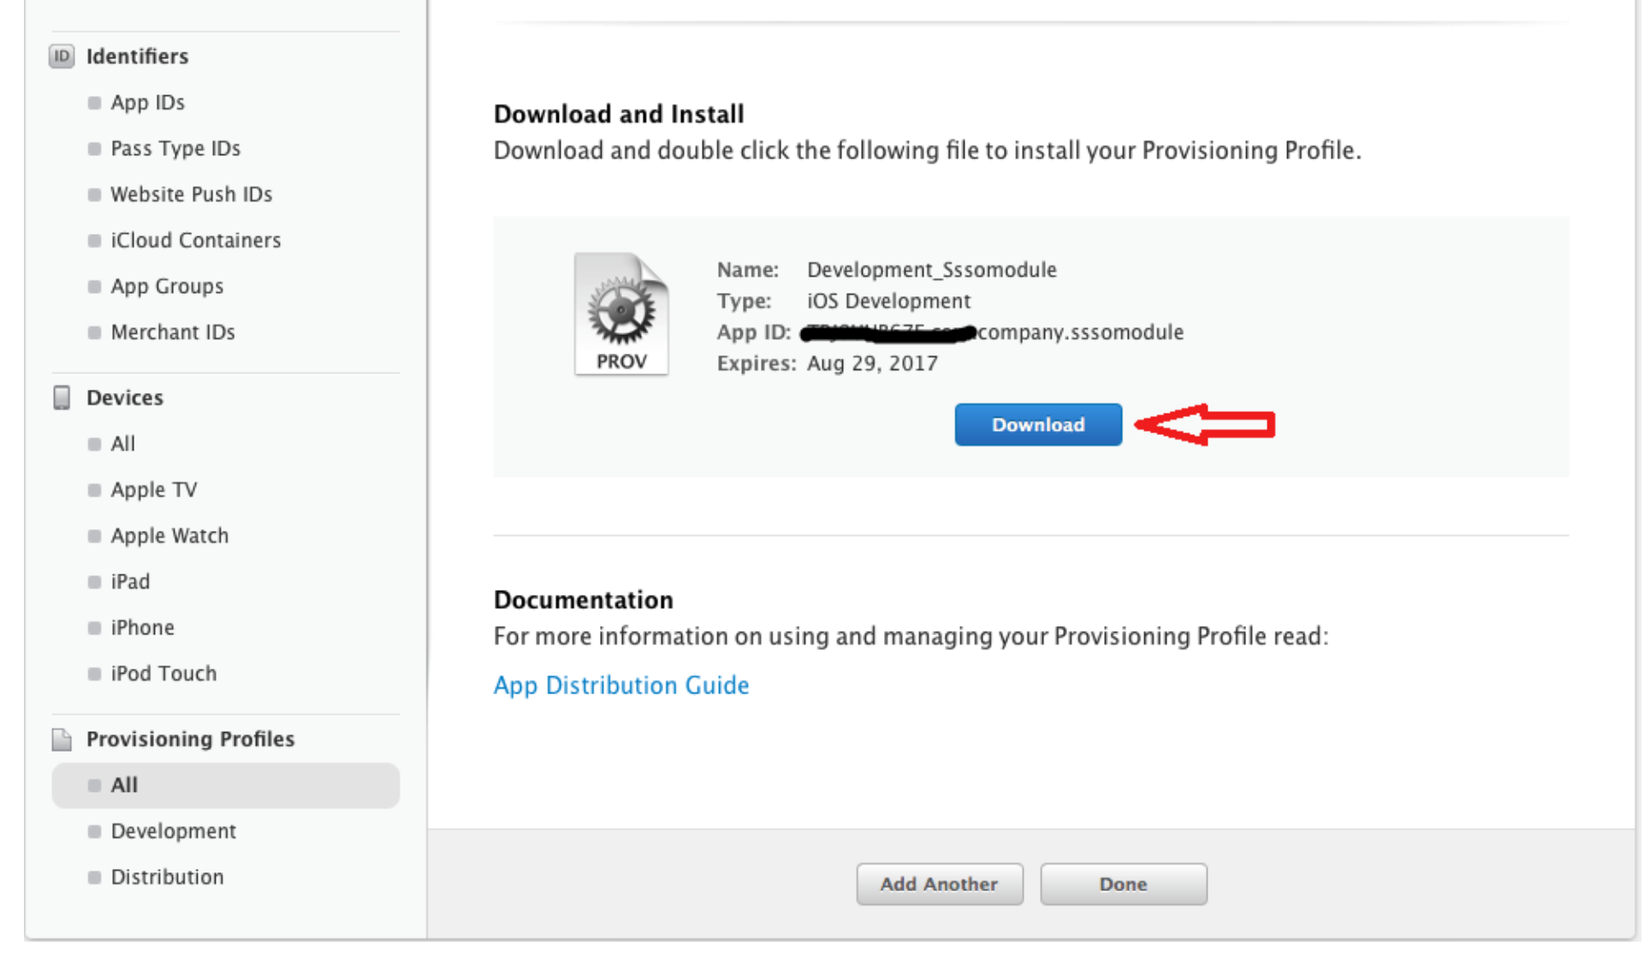
Task: Select iPod Touch under Devices
Action: [x=163, y=674]
